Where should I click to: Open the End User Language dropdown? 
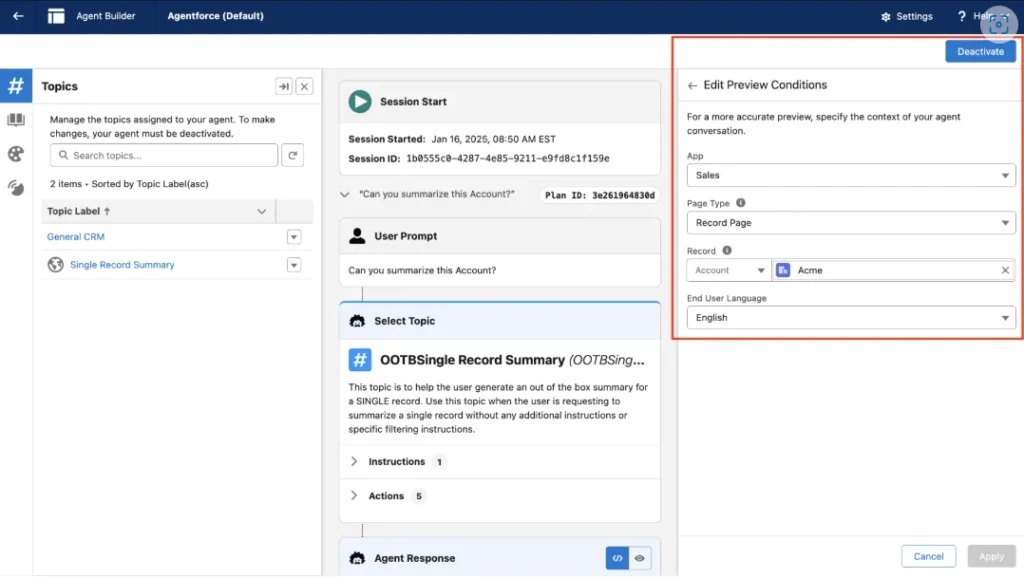click(850, 318)
